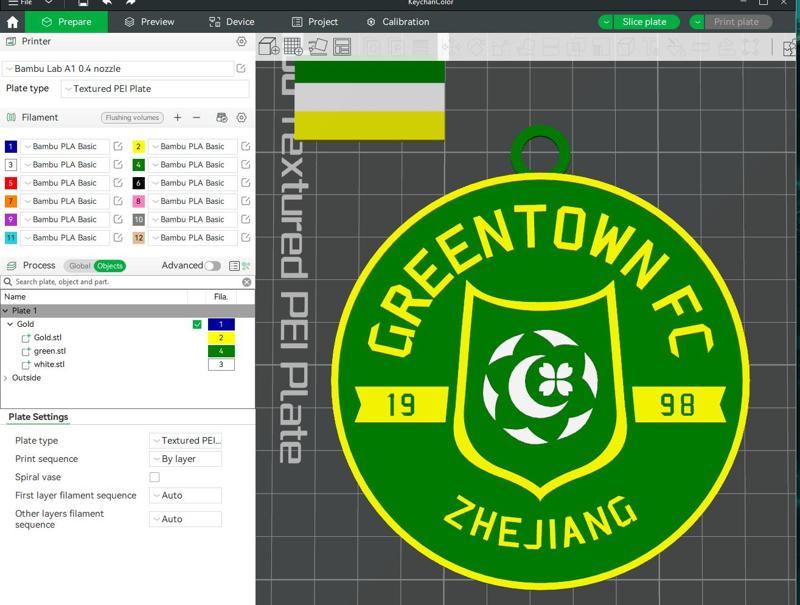Go to the Home screen icon
Screen dimensions: 800x605
pyautogui.click(x=12, y=22)
